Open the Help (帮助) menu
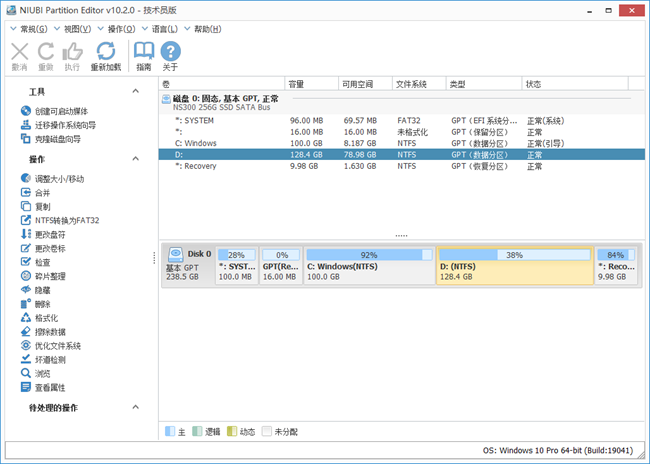 [203, 29]
